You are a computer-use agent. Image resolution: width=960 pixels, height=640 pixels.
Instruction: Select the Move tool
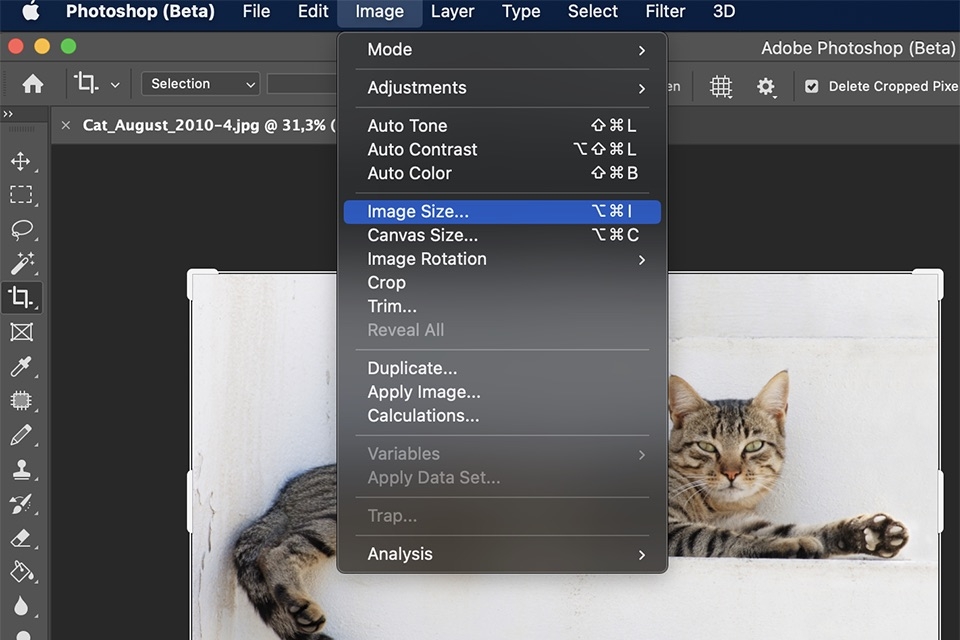click(22, 160)
